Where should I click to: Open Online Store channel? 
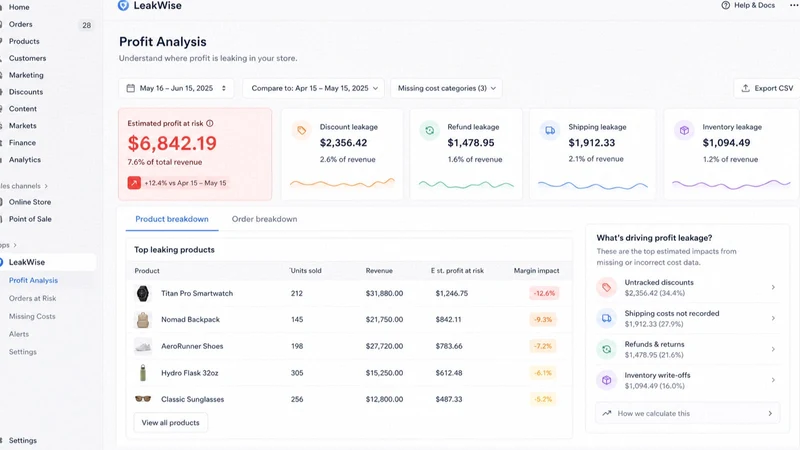pos(30,202)
